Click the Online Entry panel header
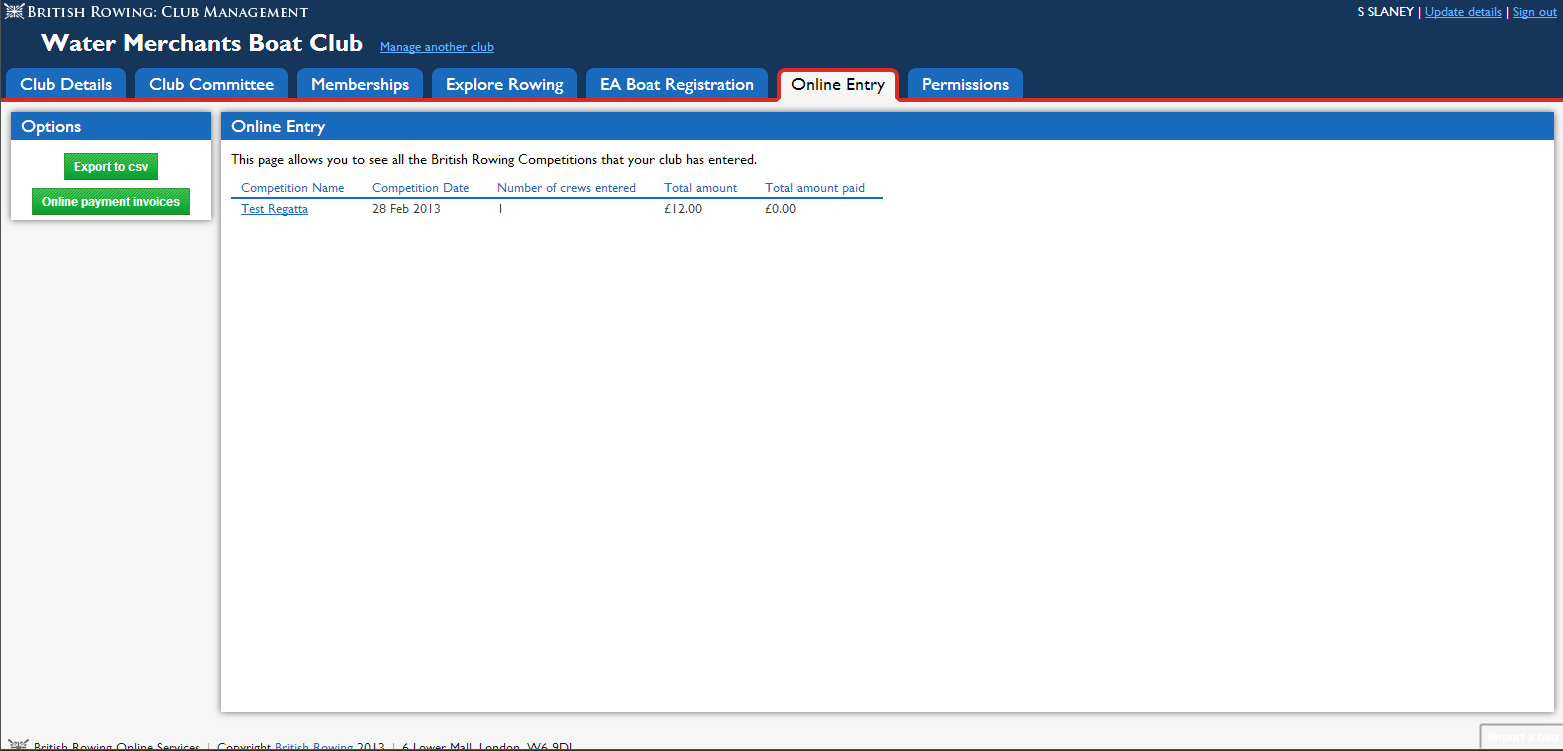This screenshot has height=751, width=1563. point(888,126)
